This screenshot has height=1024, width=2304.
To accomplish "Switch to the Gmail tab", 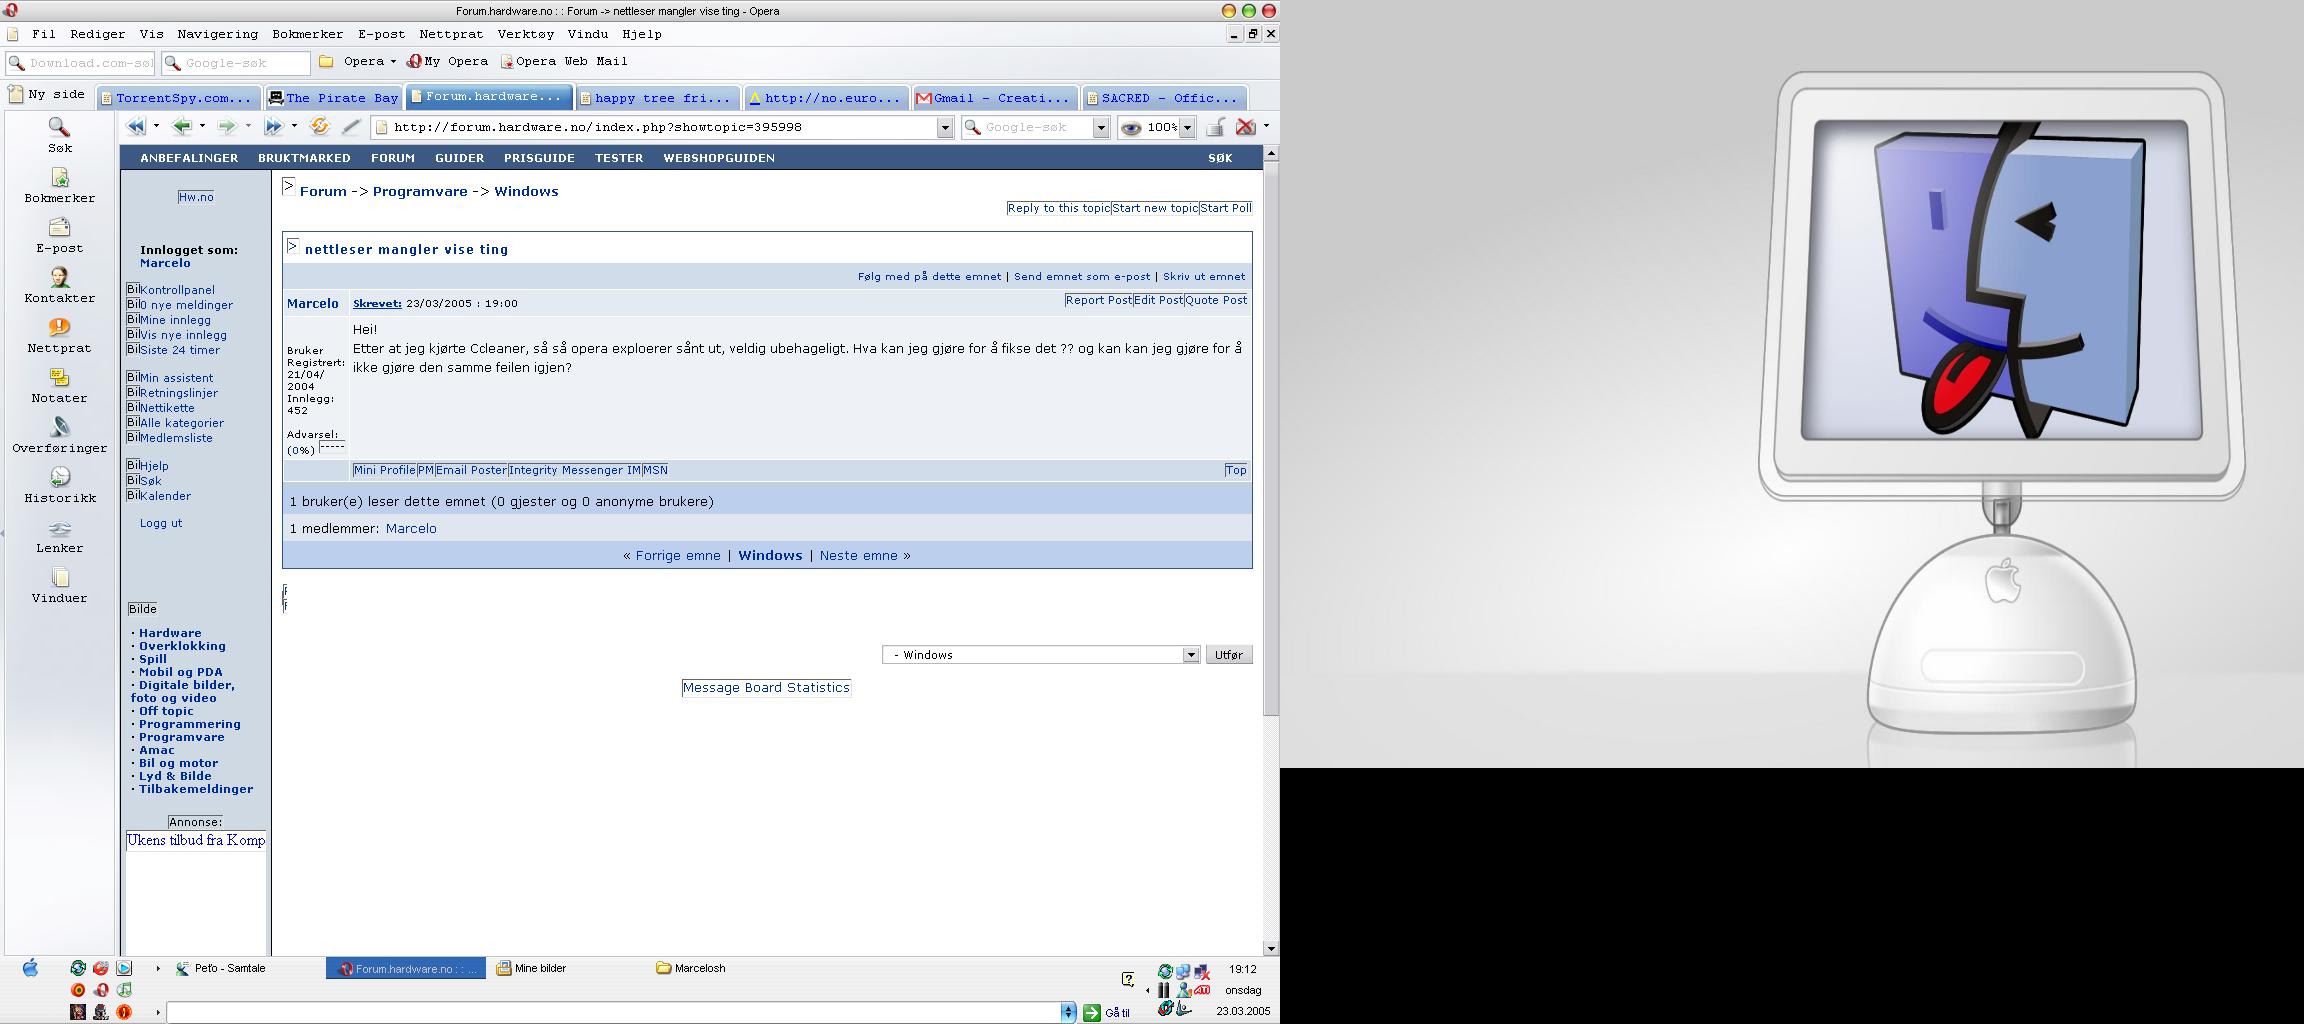I will [995, 97].
